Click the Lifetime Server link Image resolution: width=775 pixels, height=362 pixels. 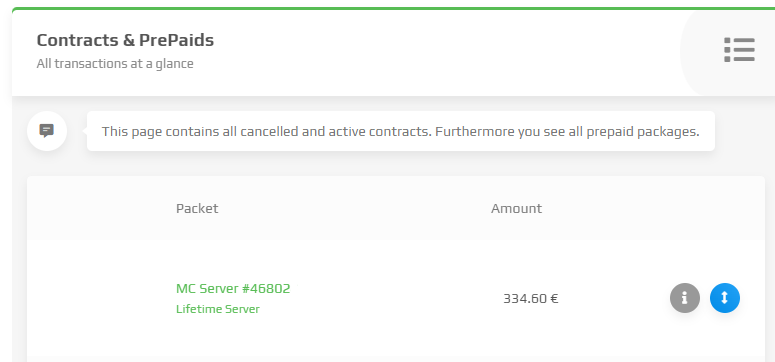click(x=217, y=309)
